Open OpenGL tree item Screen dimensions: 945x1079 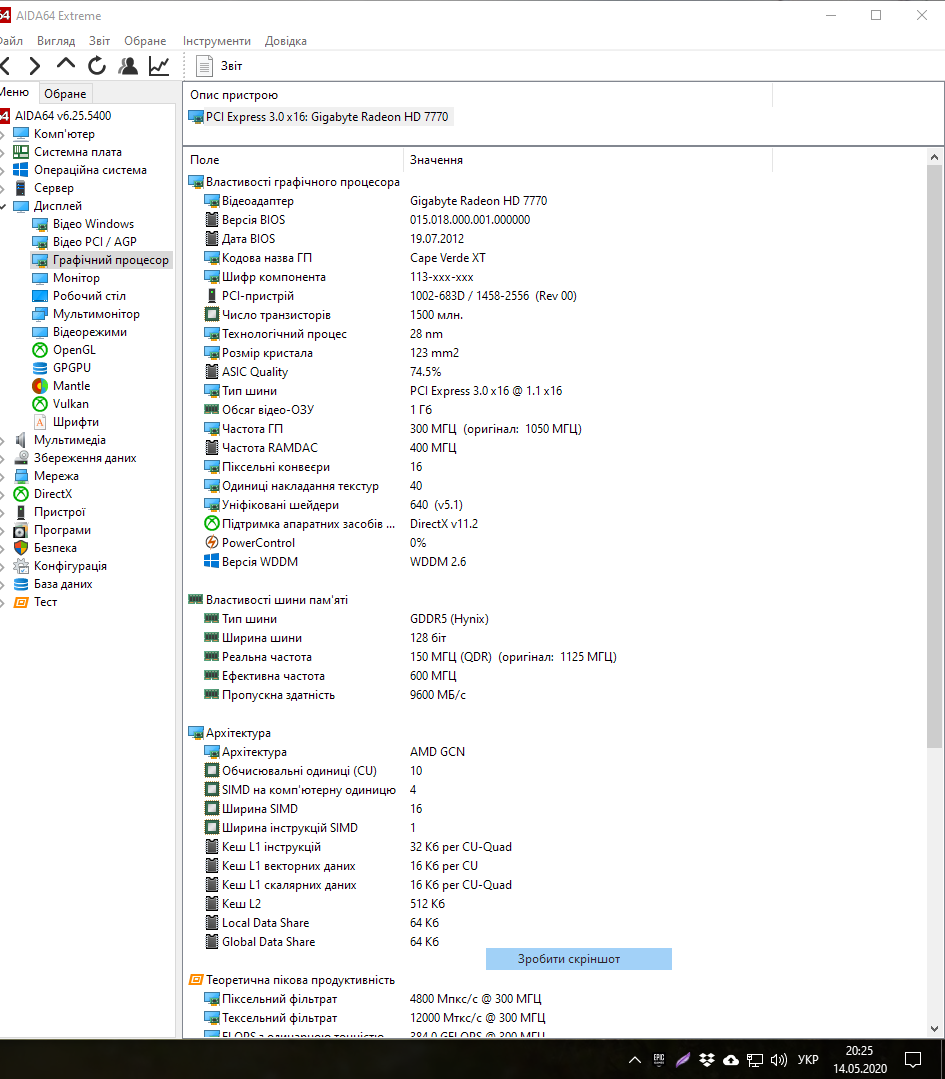coord(74,350)
